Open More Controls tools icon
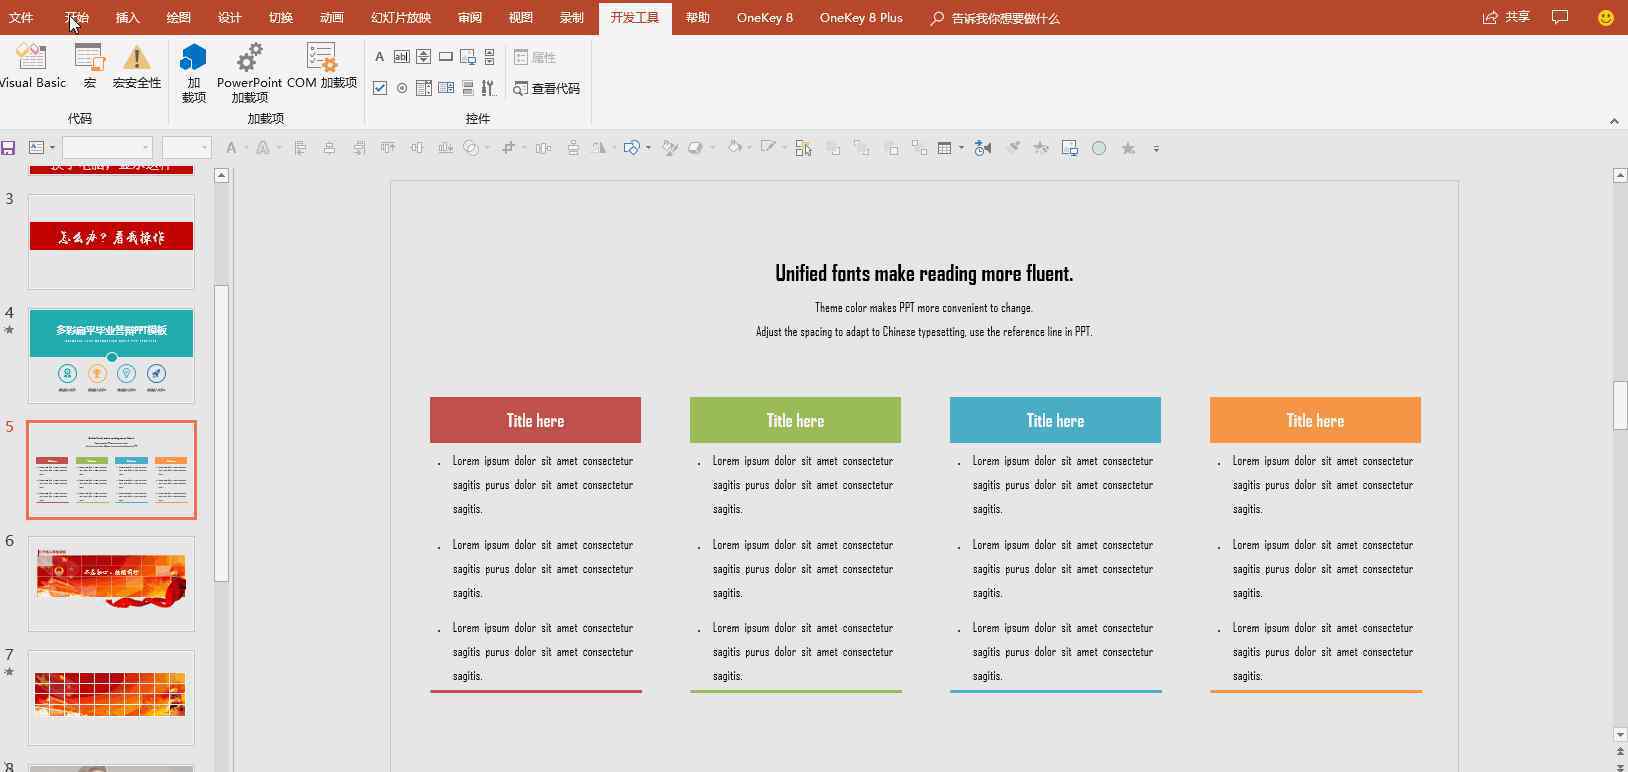The image size is (1628, 772). tap(489, 88)
